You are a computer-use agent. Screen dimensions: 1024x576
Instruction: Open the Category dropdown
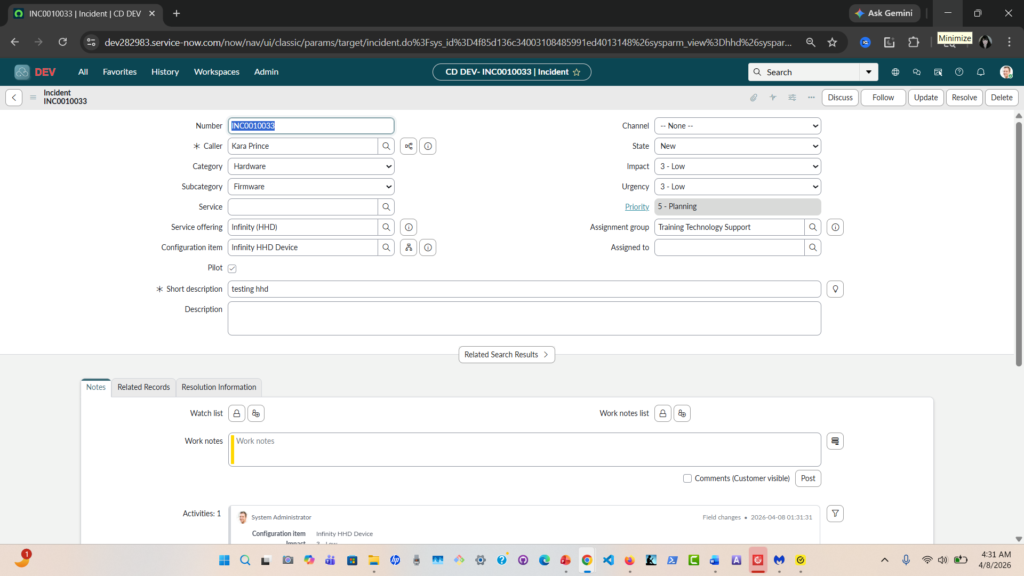click(311, 166)
